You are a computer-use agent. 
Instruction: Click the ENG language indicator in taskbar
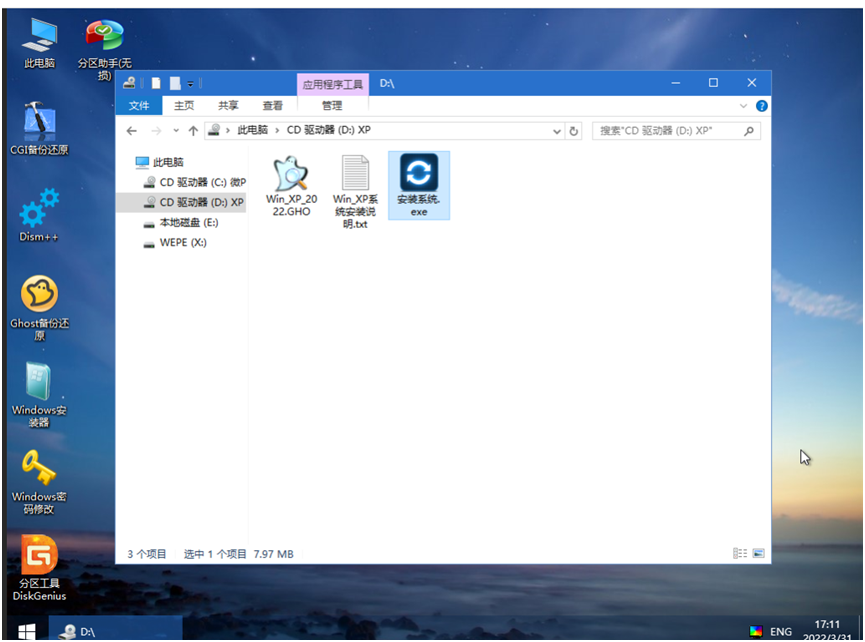point(779,631)
